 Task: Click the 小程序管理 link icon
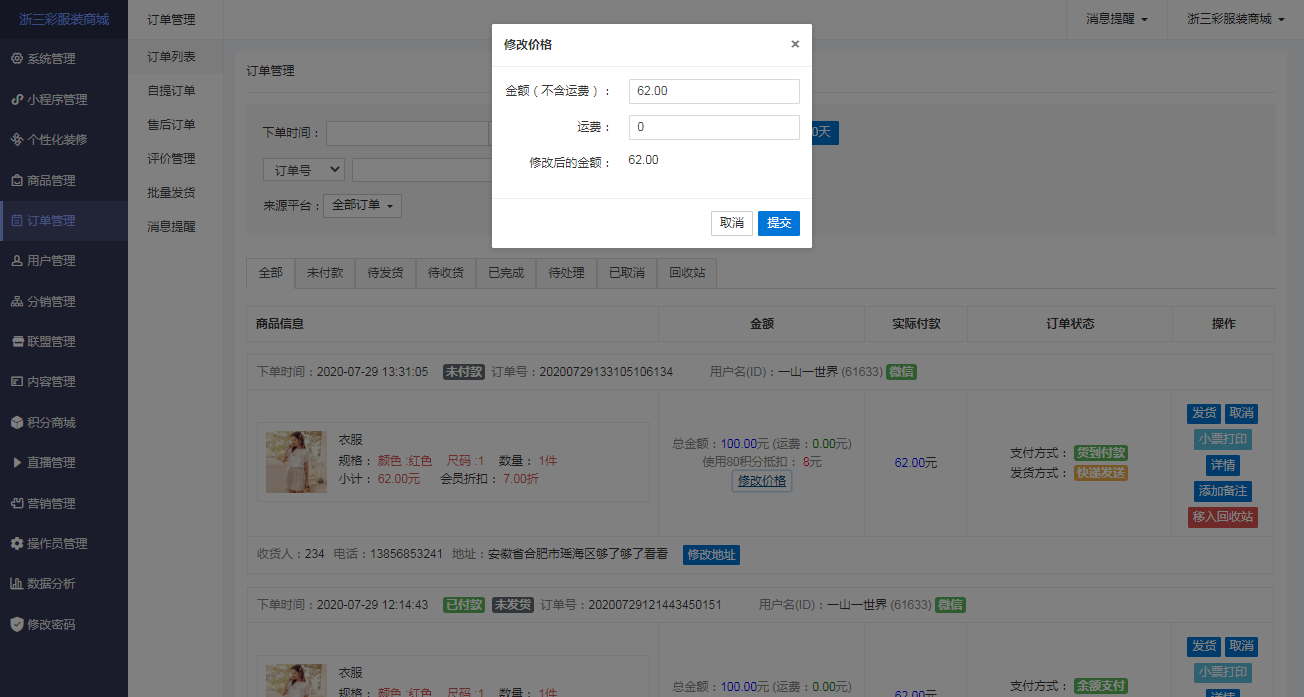[x=16, y=99]
